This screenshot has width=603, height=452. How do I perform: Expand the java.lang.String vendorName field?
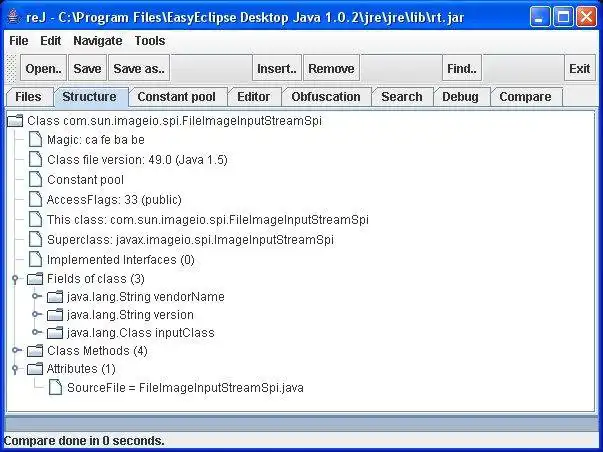[36, 296]
